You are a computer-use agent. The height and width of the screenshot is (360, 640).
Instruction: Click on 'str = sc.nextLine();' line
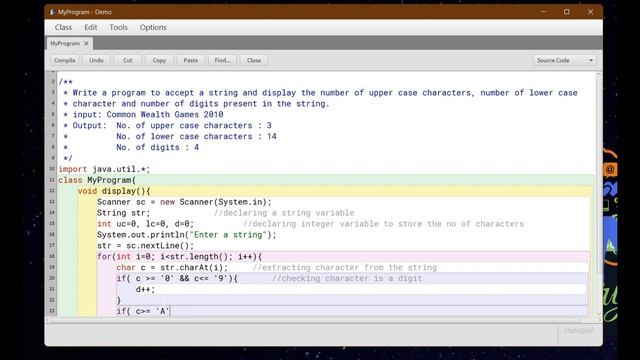[x=145, y=246]
